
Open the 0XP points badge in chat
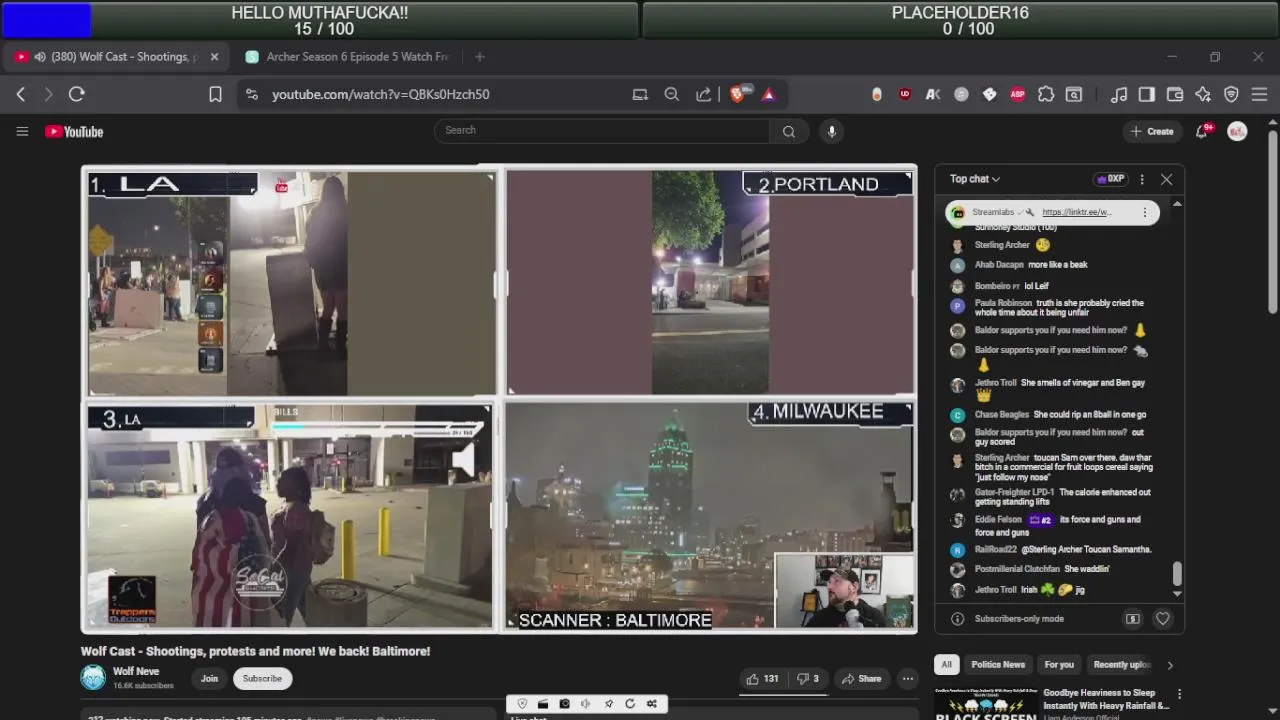pos(1110,179)
